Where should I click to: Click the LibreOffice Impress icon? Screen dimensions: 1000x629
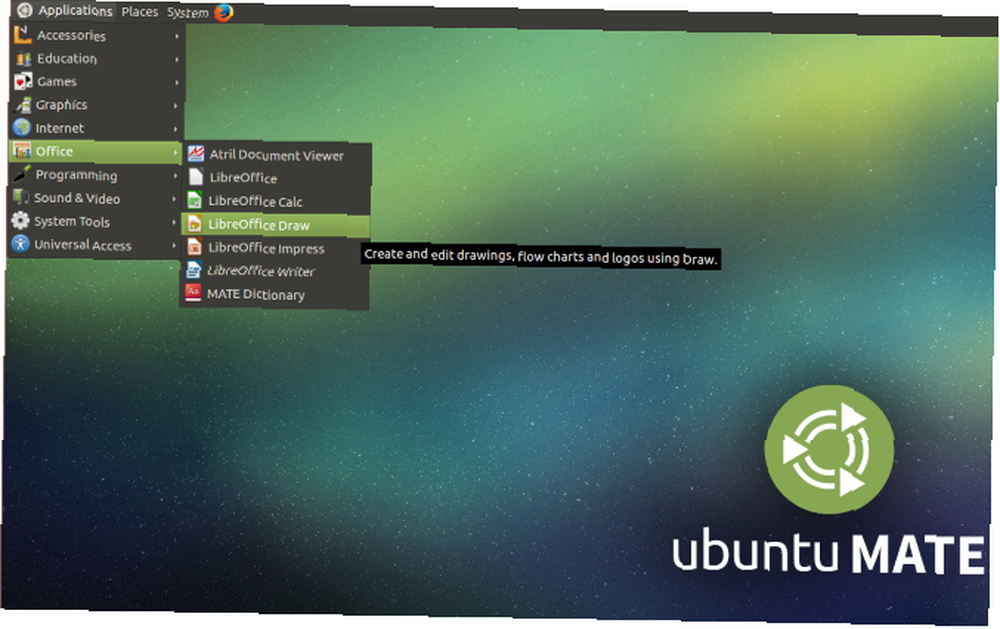[x=194, y=246]
